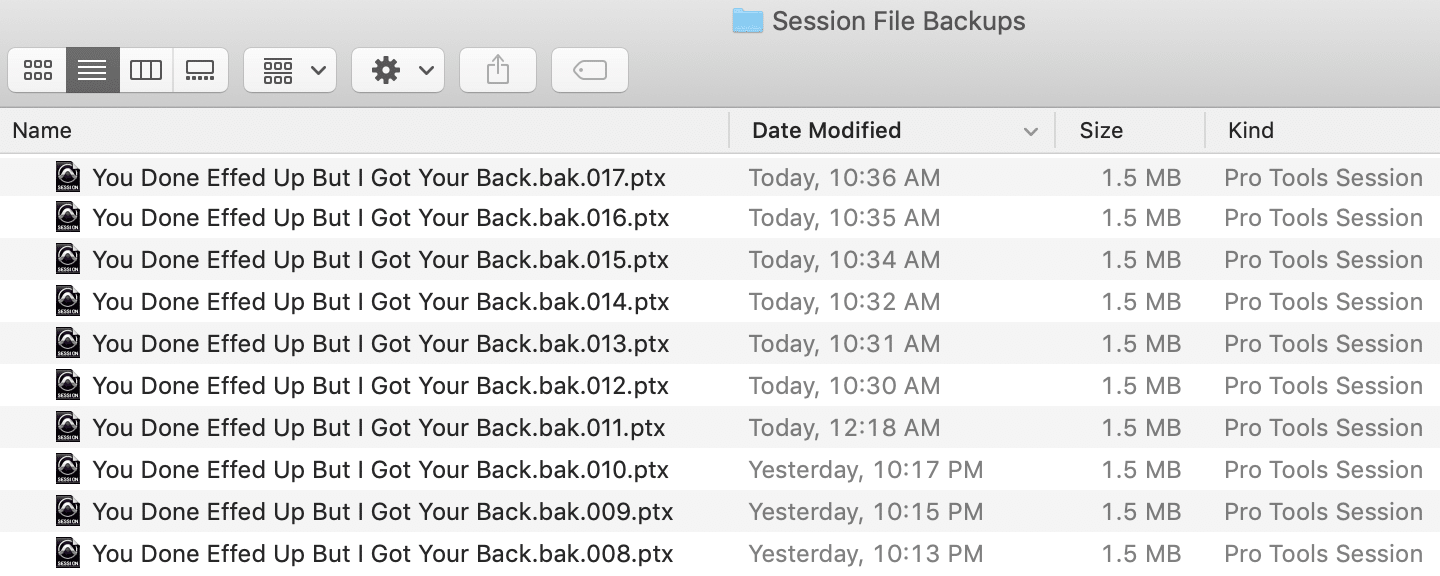1440x576 pixels.
Task: Toggle Date Modified sort direction
Action: pos(825,130)
